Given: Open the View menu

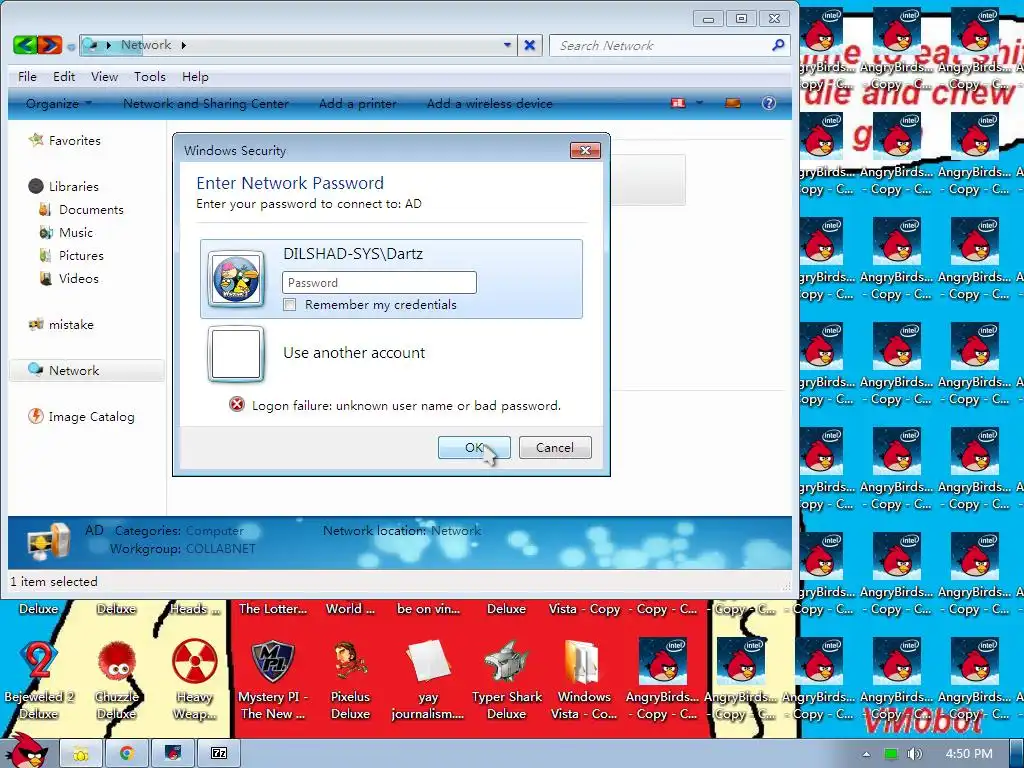Looking at the screenshot, I should [104, 76].
